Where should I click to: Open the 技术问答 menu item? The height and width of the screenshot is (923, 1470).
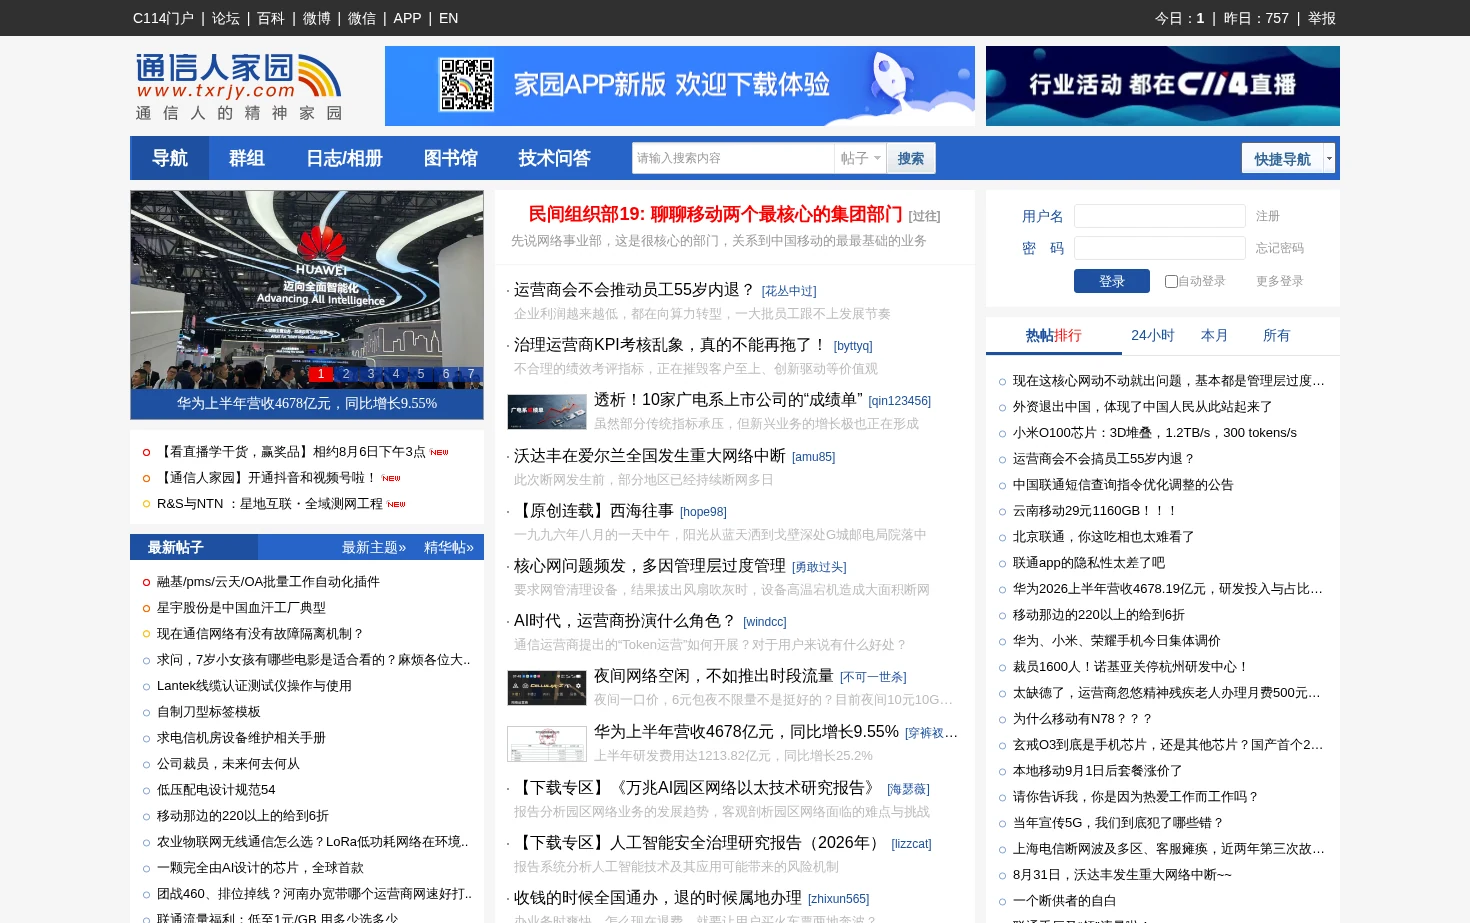(555, 158)
